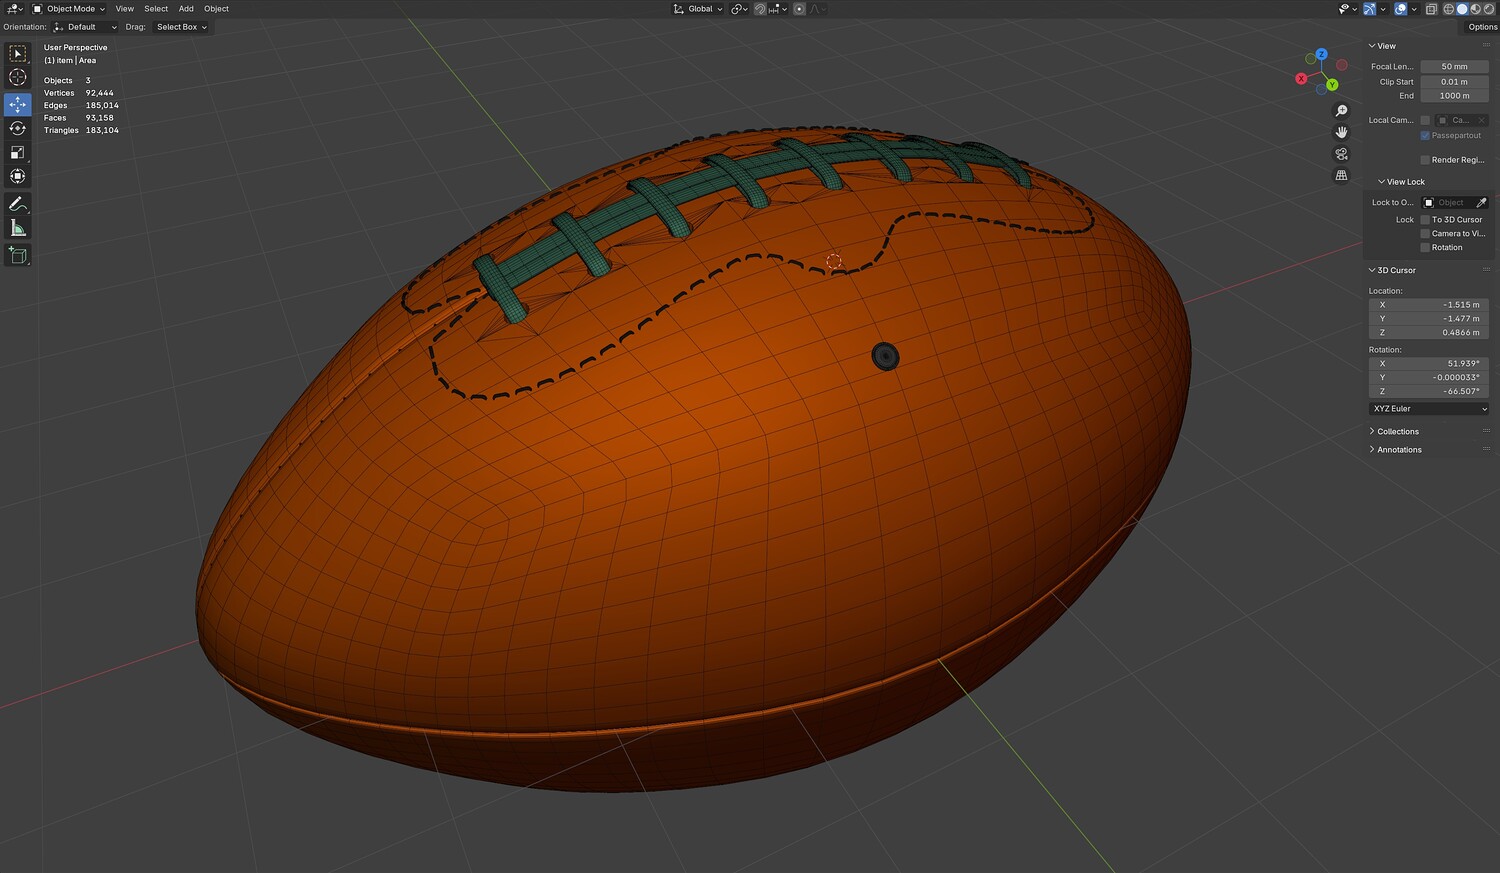Viewport: 1500px width, 873px height.
Task: Open the Select menu
Action: coord(156,9)
